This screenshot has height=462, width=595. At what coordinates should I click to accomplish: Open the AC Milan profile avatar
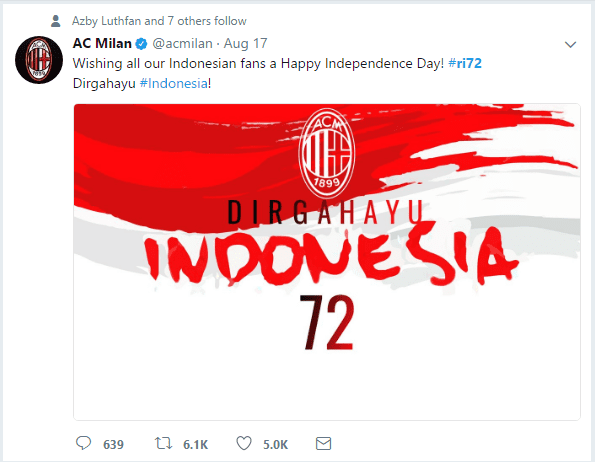[x=39, y=60]
